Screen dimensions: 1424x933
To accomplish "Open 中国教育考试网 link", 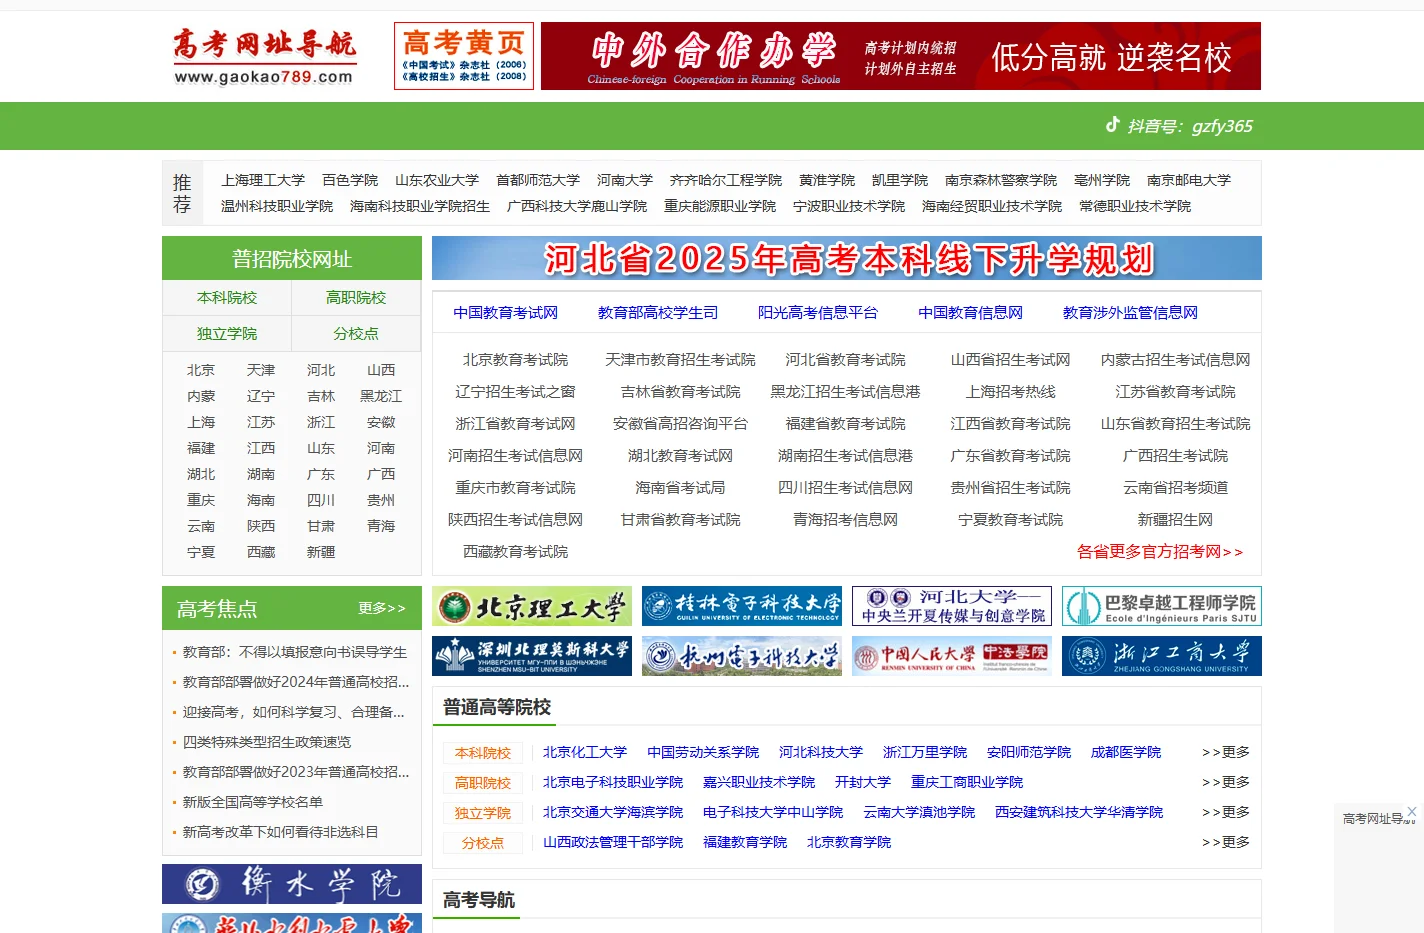I will click(x=505, y=313).
